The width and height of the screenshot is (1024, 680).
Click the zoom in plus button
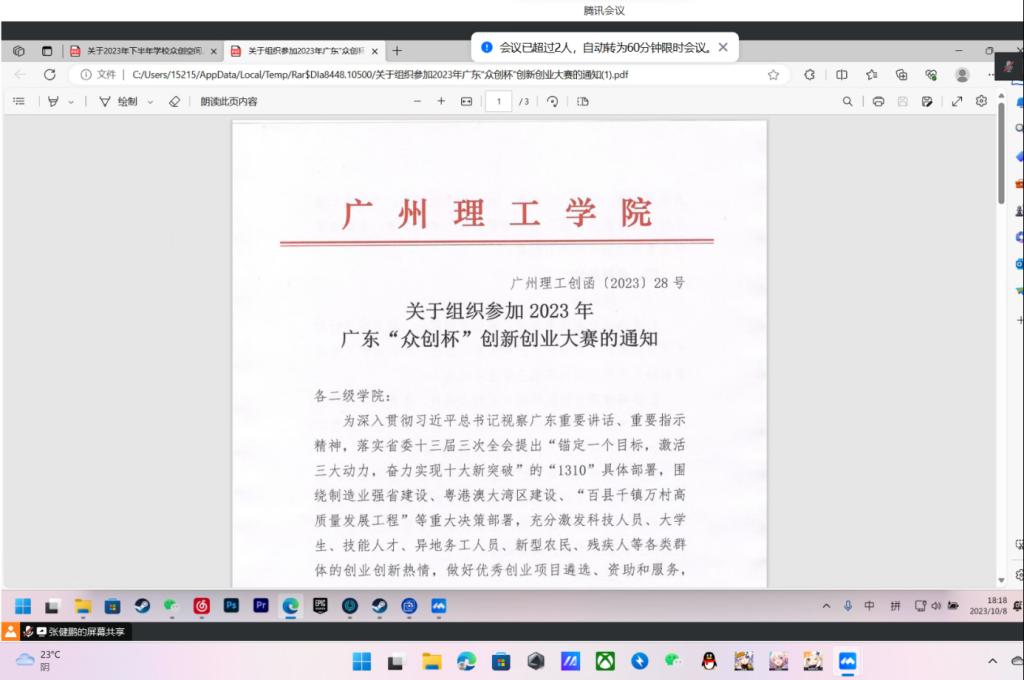point(441,101)
